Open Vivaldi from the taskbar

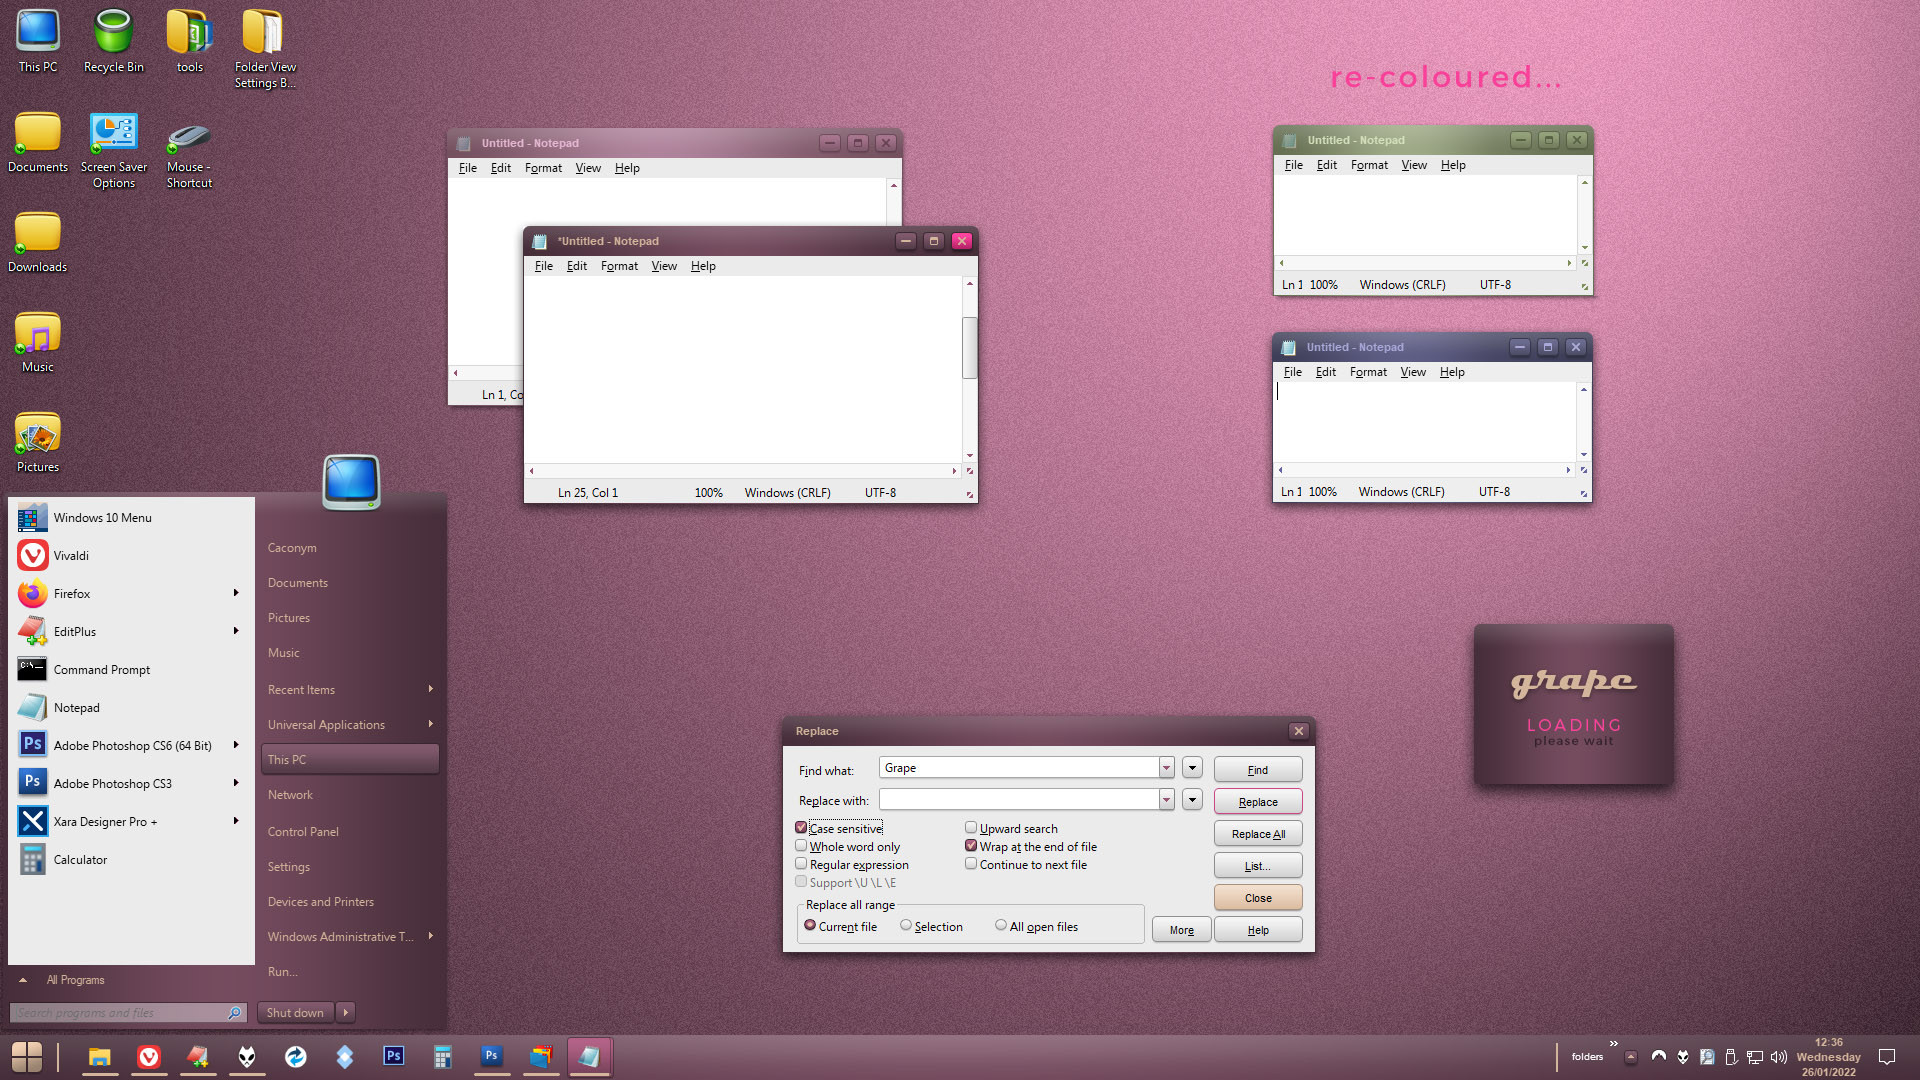(149, 1057)
